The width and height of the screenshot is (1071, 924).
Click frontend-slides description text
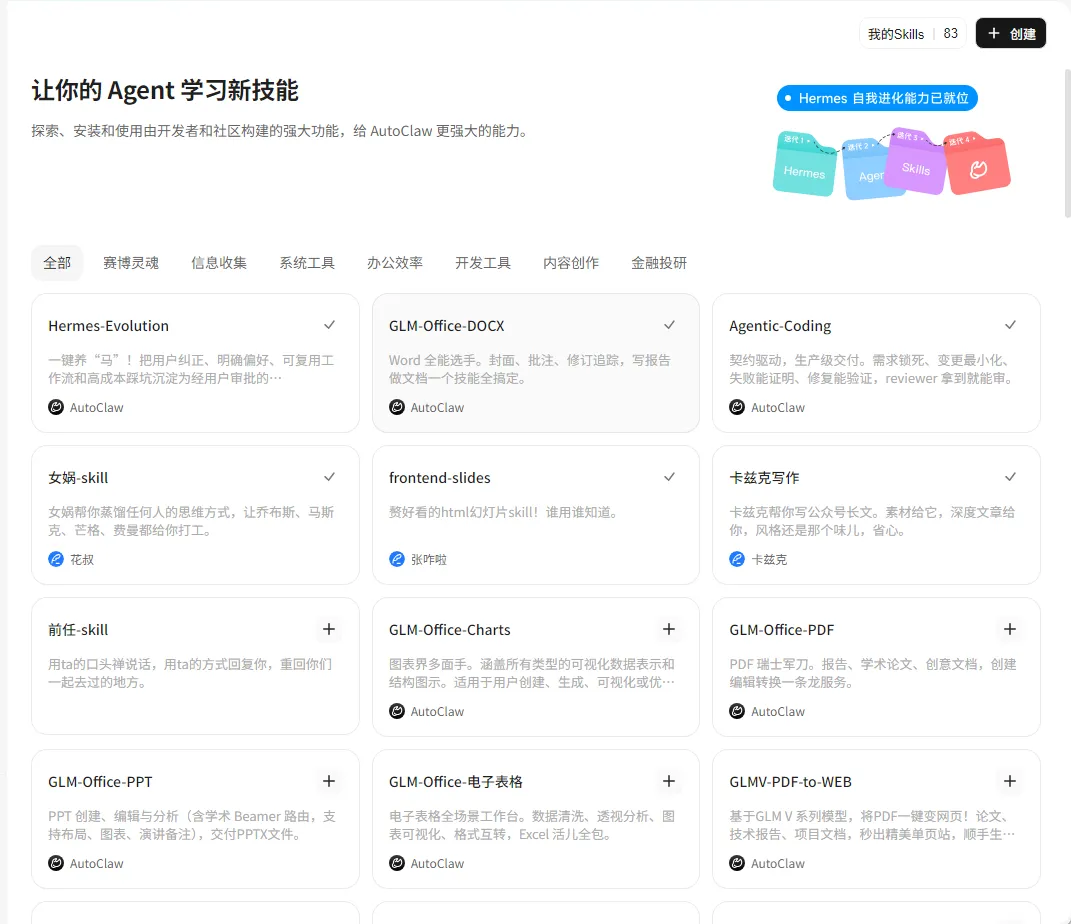(x=505, y=512)
